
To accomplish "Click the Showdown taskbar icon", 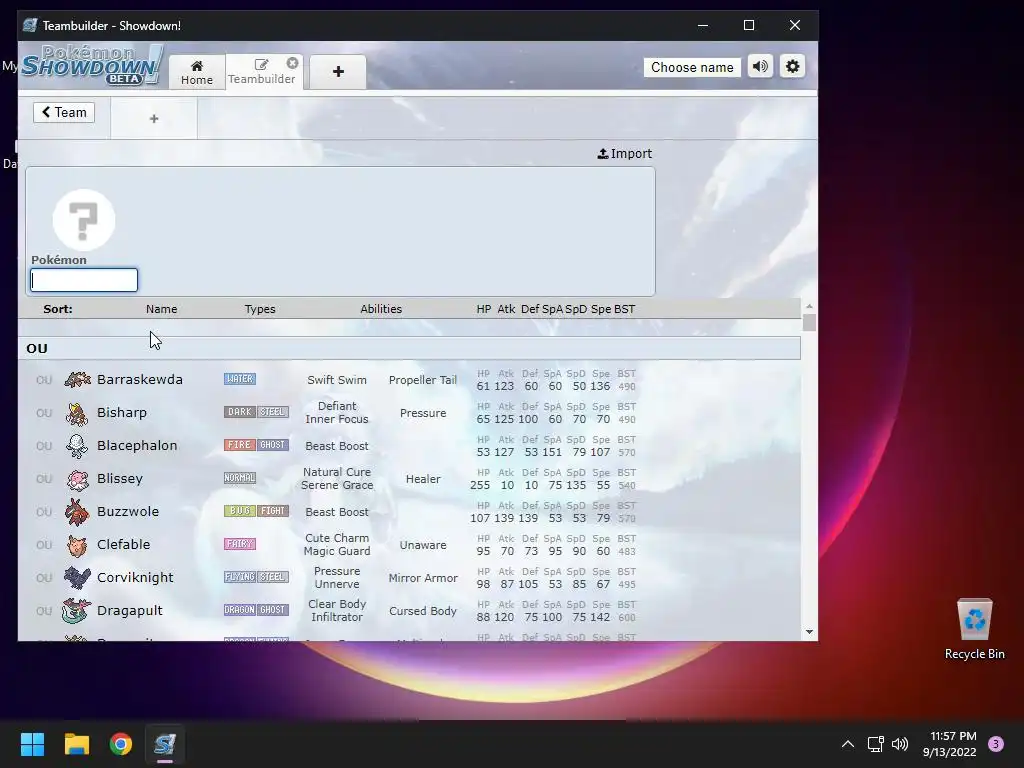I will (165, 744).
